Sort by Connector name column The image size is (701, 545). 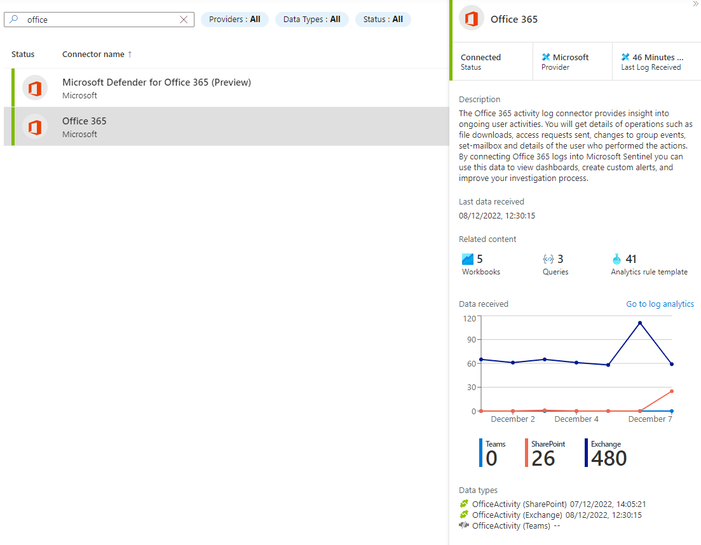[x=96, y=53]
